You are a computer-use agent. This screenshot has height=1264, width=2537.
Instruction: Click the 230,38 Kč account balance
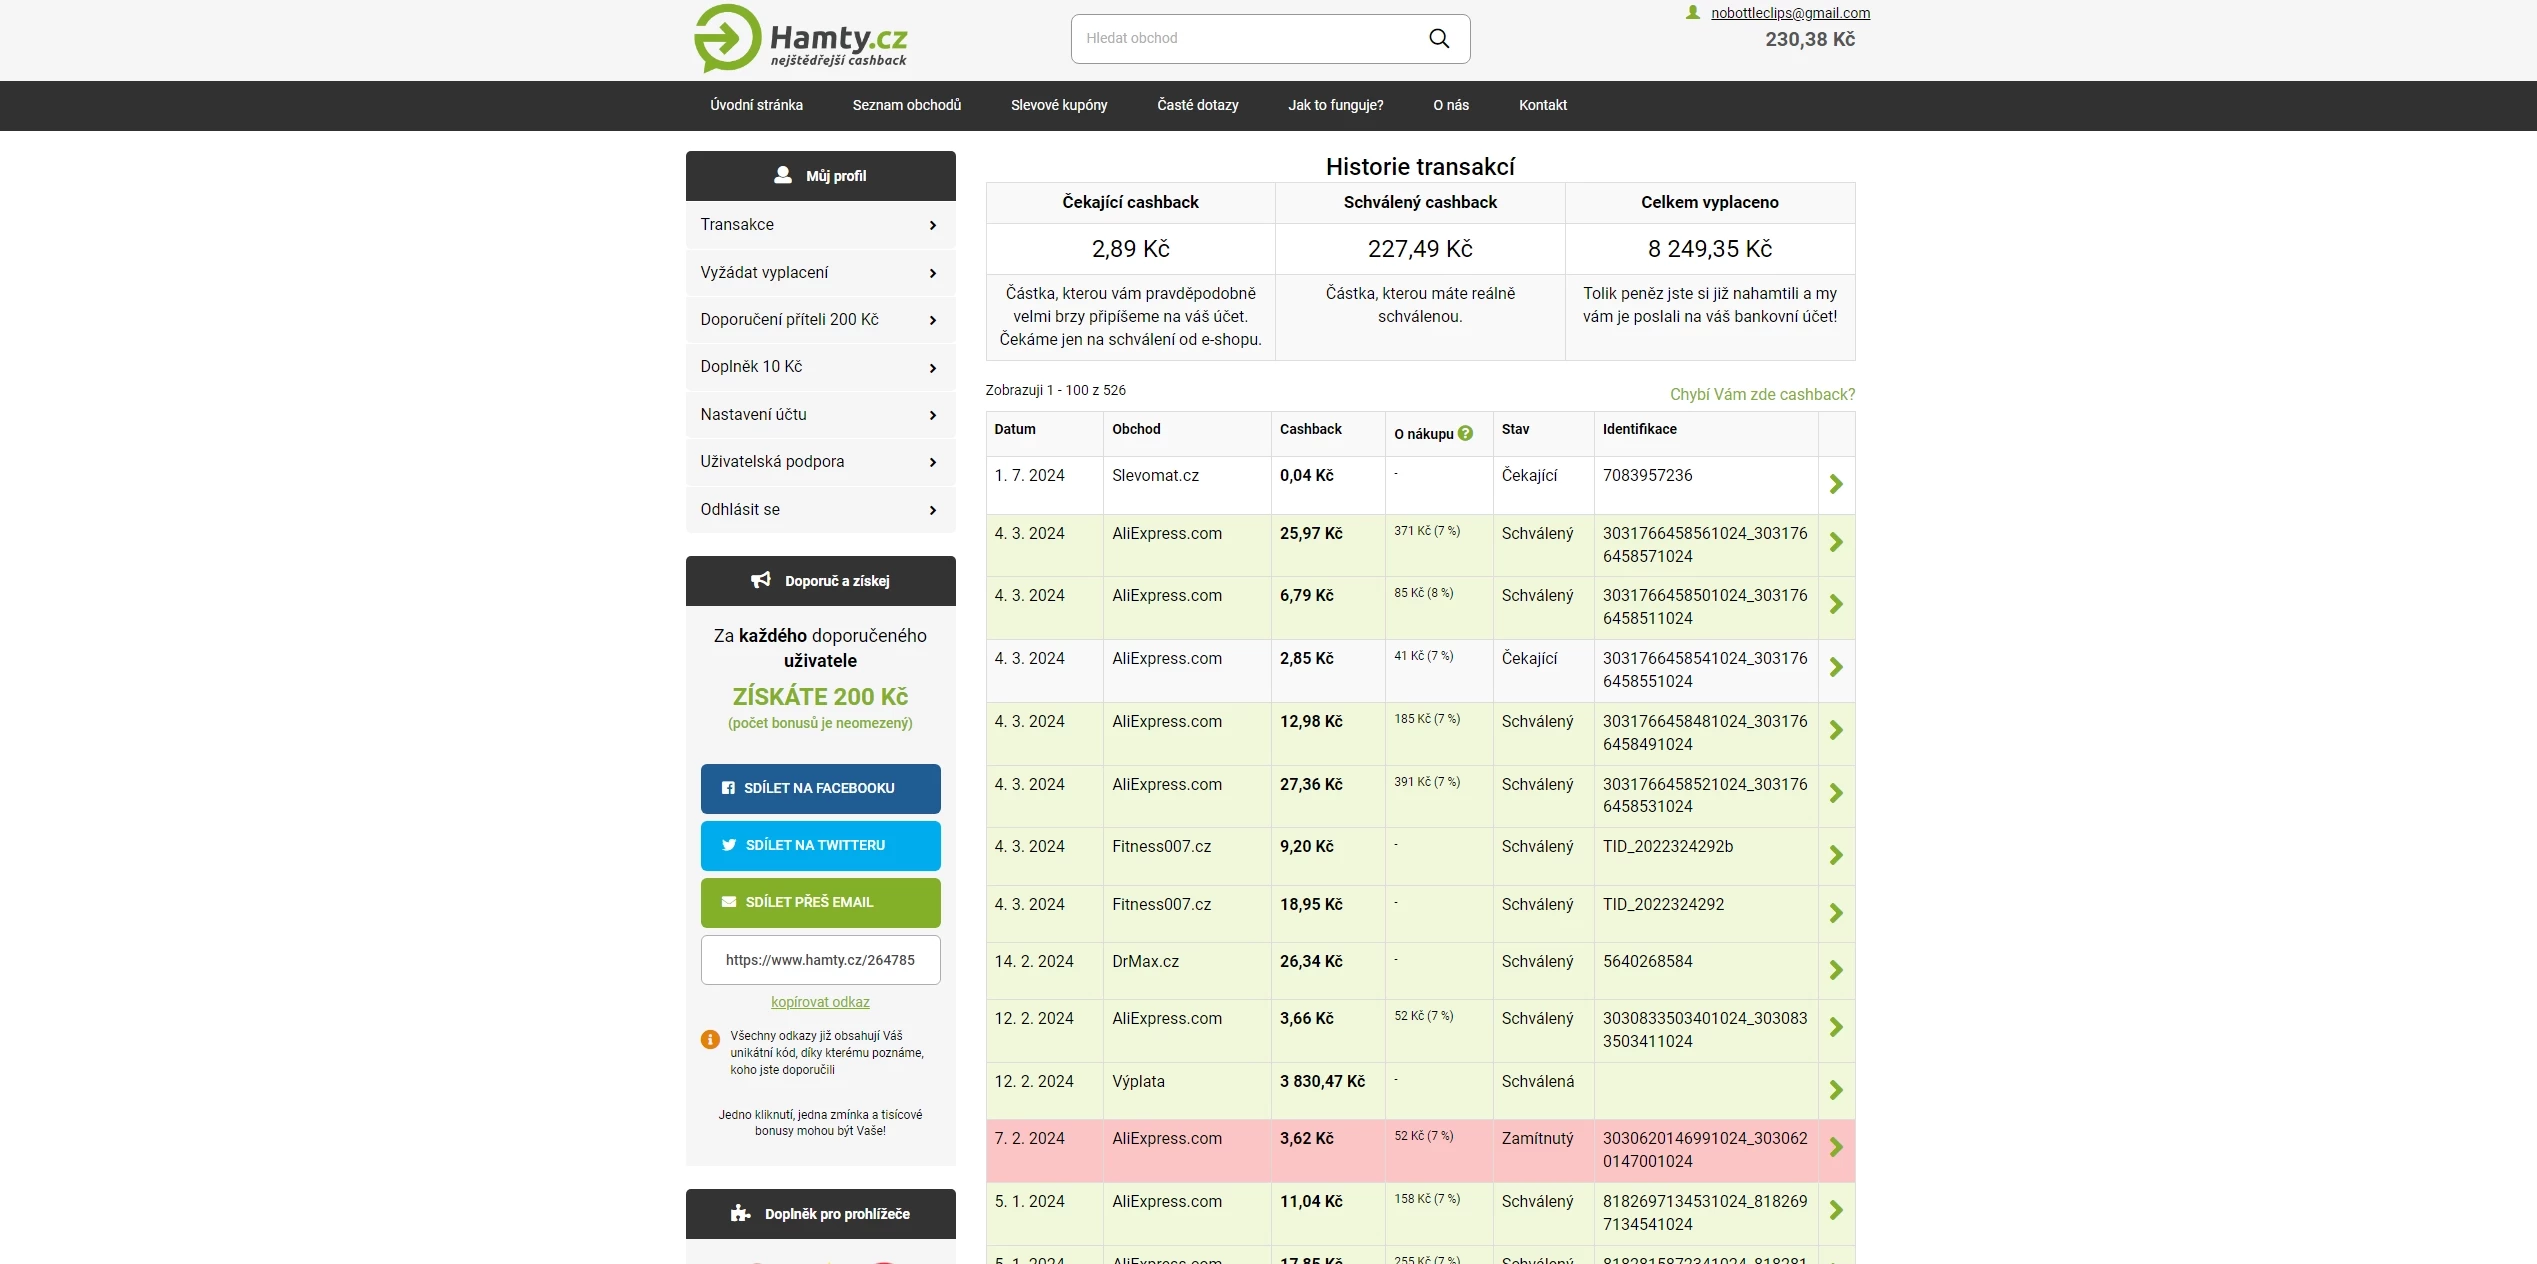[x=1809, y=39]
